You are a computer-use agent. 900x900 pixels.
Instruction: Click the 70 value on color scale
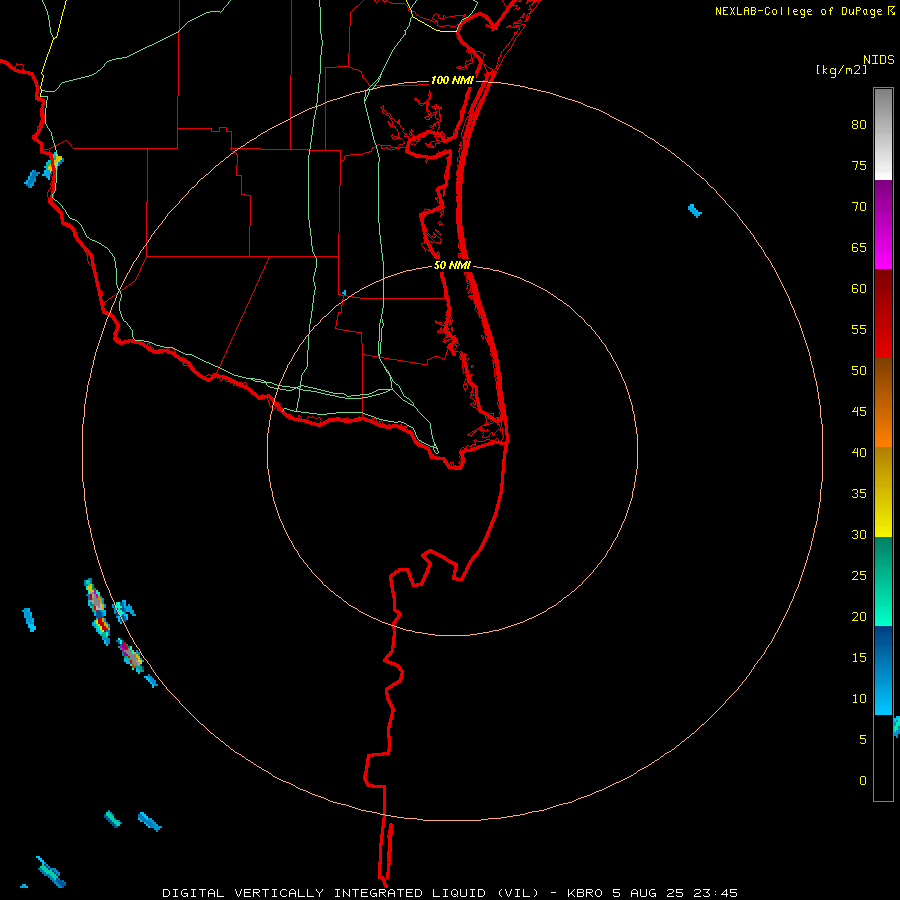point(859,207)
